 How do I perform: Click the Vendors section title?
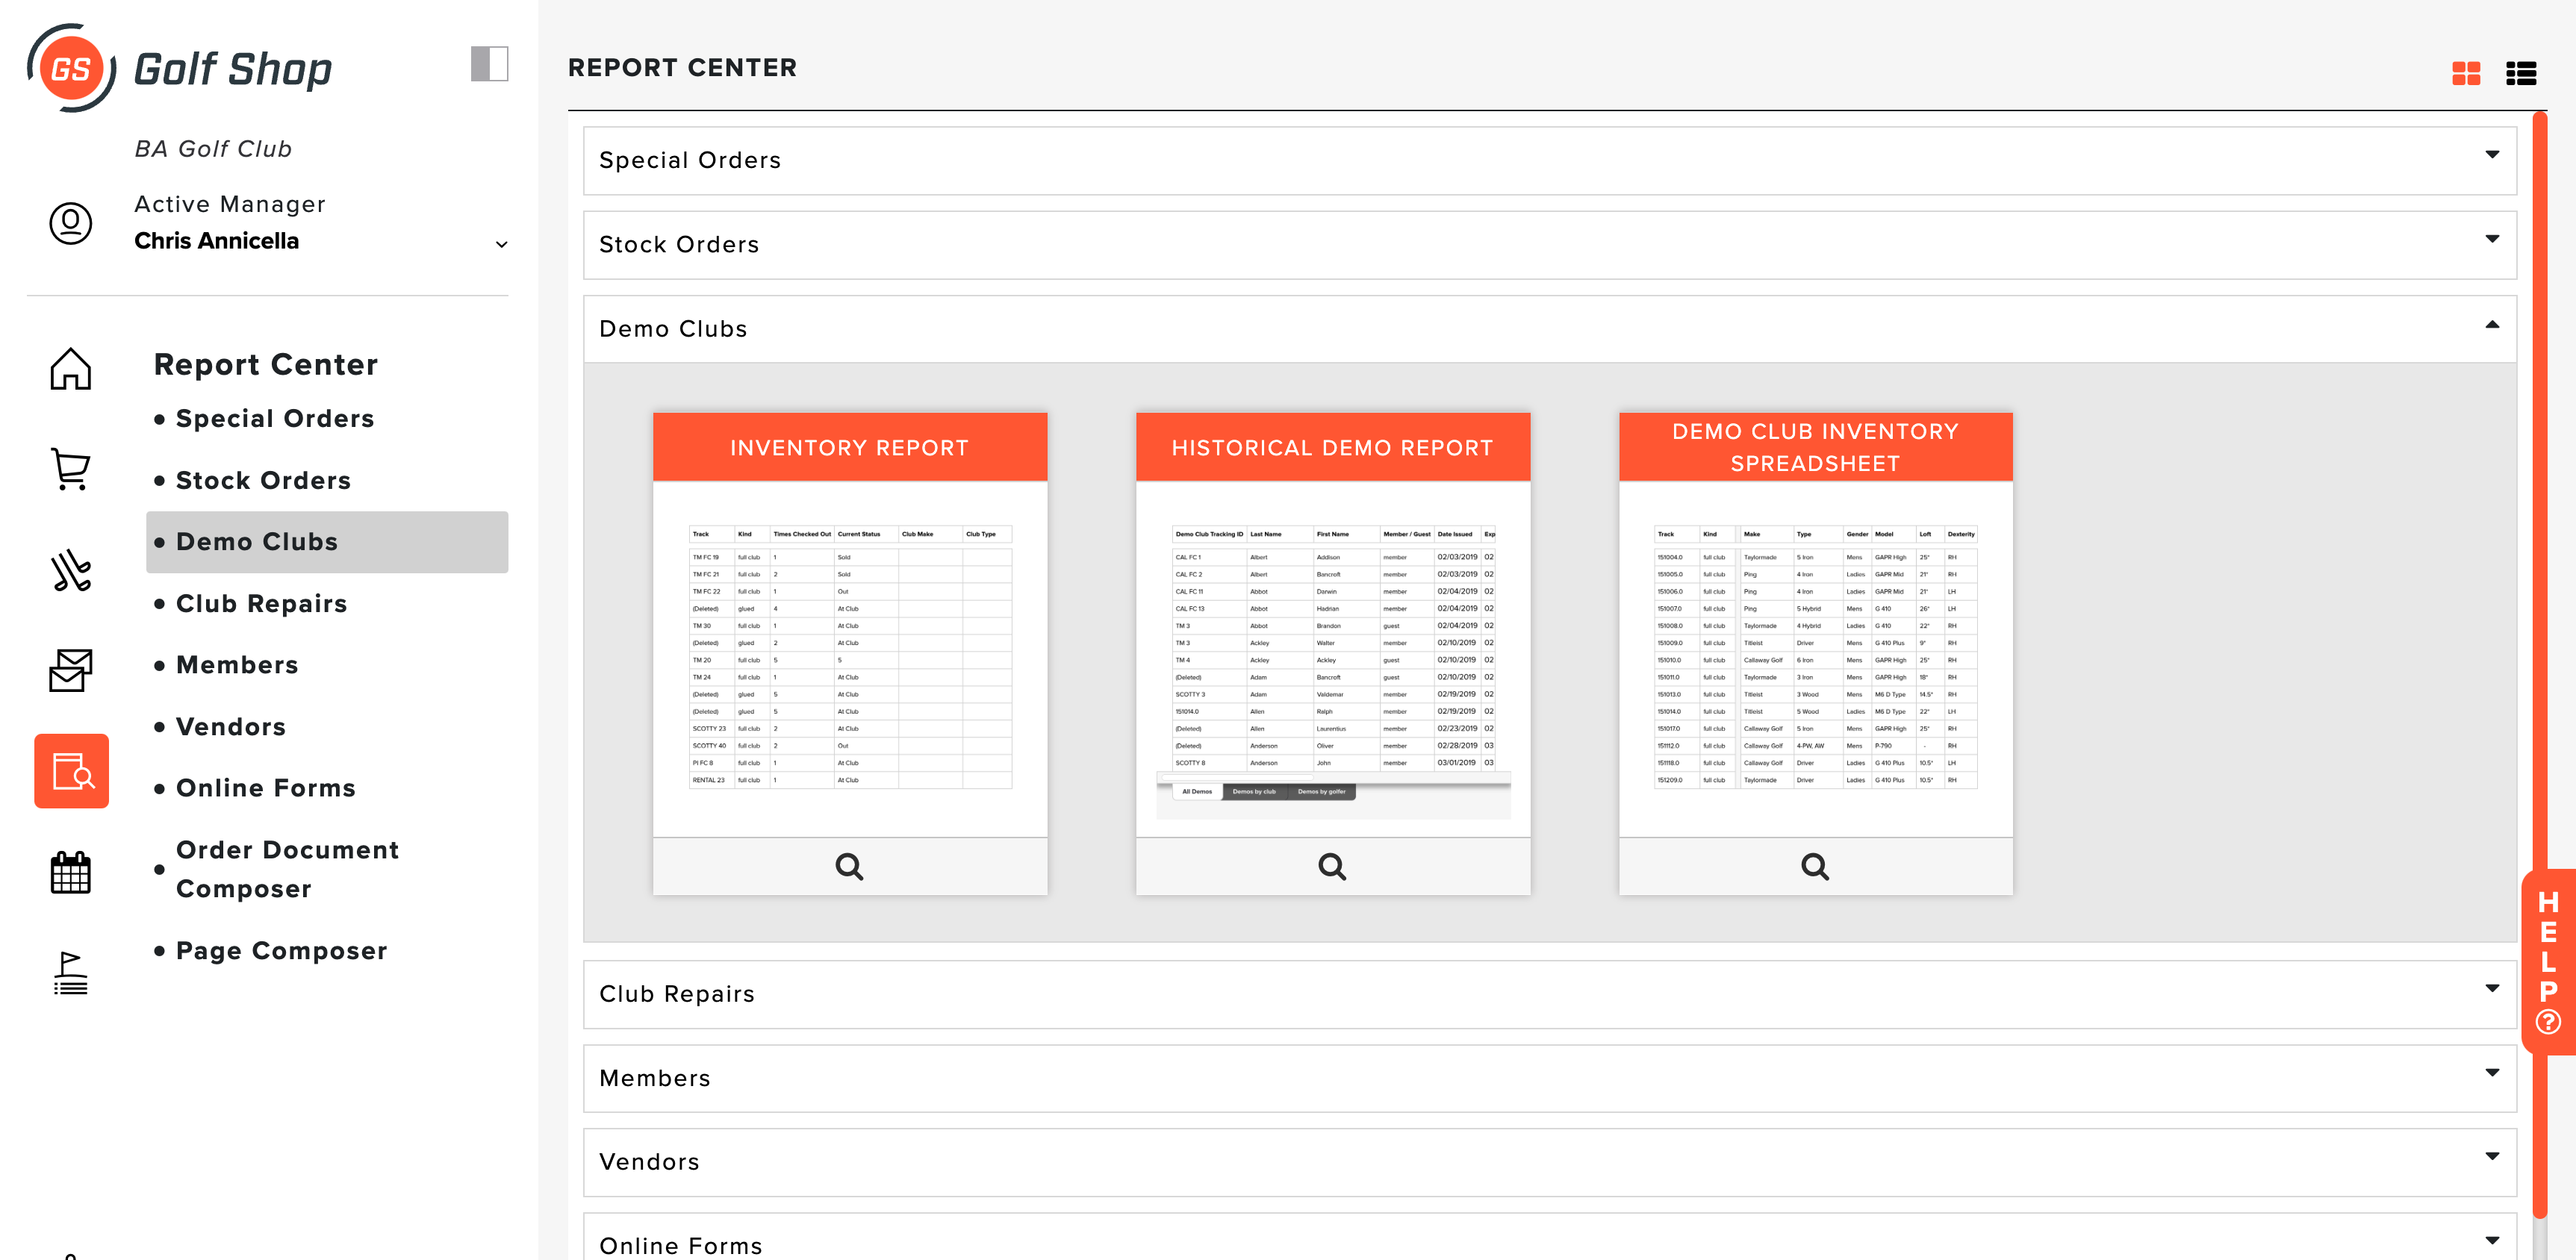pos(649,1162)
